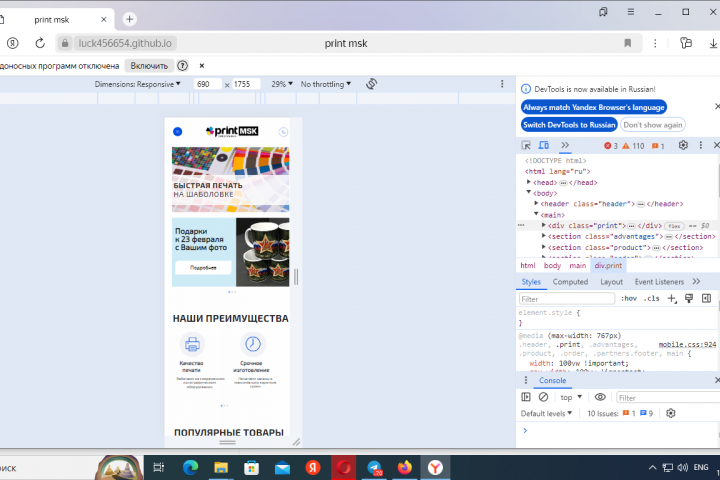Open the top context dropdown
Screen dimensions: 720x480
pyautogui.click(x=571, y=397)
